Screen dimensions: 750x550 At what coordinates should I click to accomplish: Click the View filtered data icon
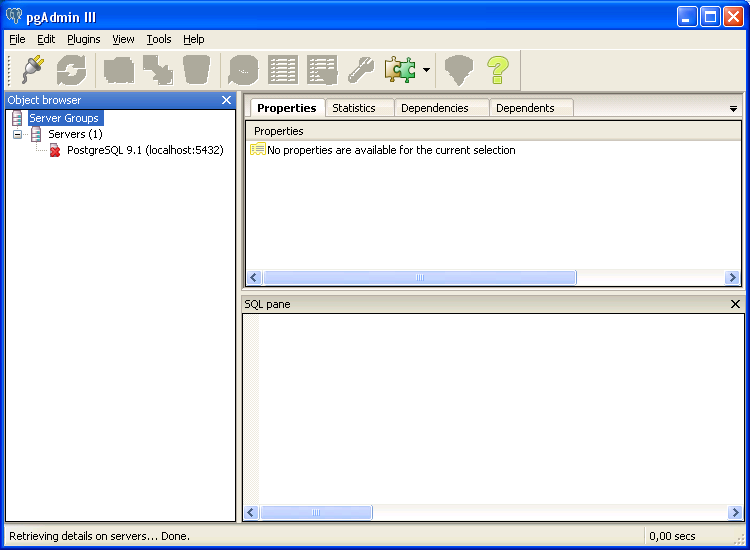(322, 70)
